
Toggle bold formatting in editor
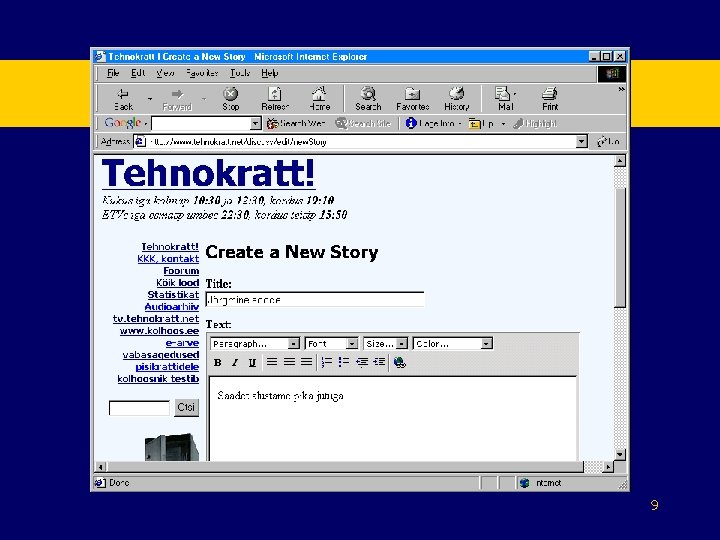[x=218, y=363]
